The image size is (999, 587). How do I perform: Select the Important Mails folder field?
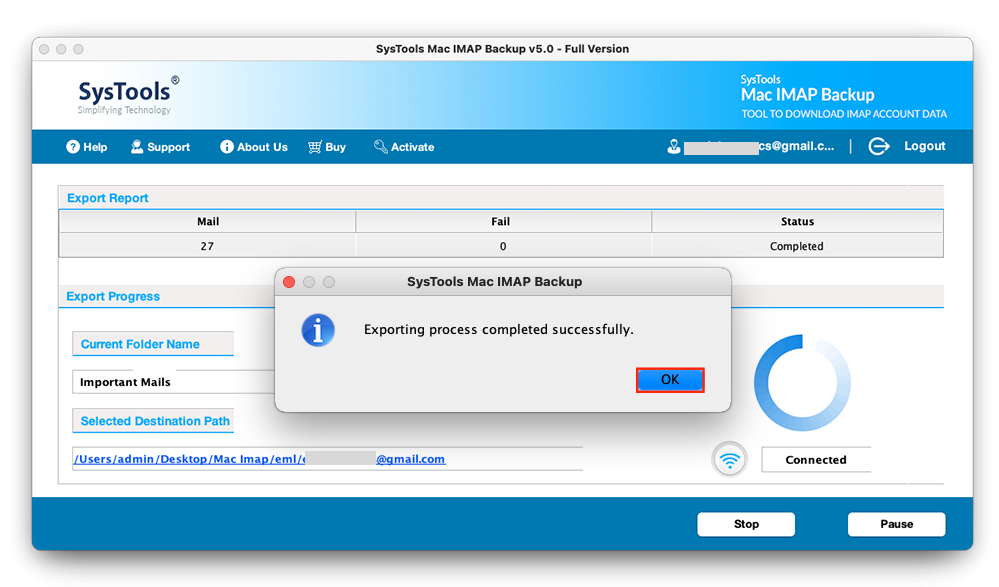coord(173,382)
